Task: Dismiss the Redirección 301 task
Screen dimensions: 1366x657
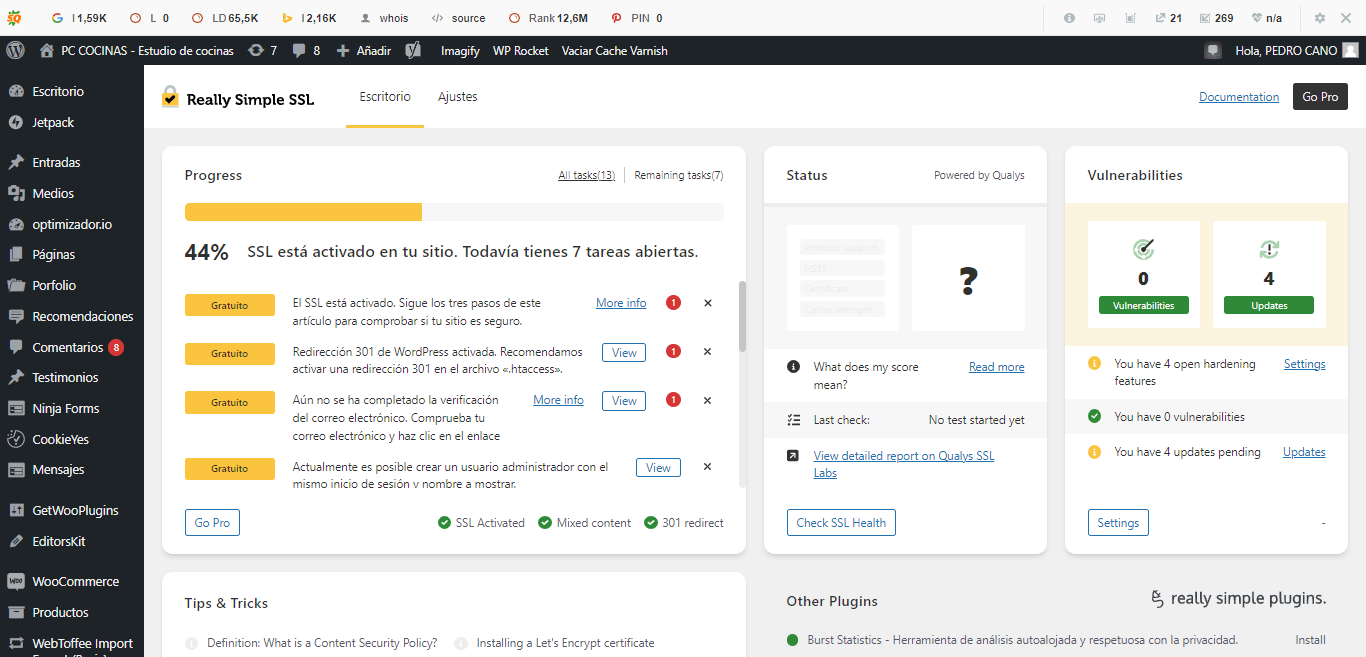Action: 708,352
